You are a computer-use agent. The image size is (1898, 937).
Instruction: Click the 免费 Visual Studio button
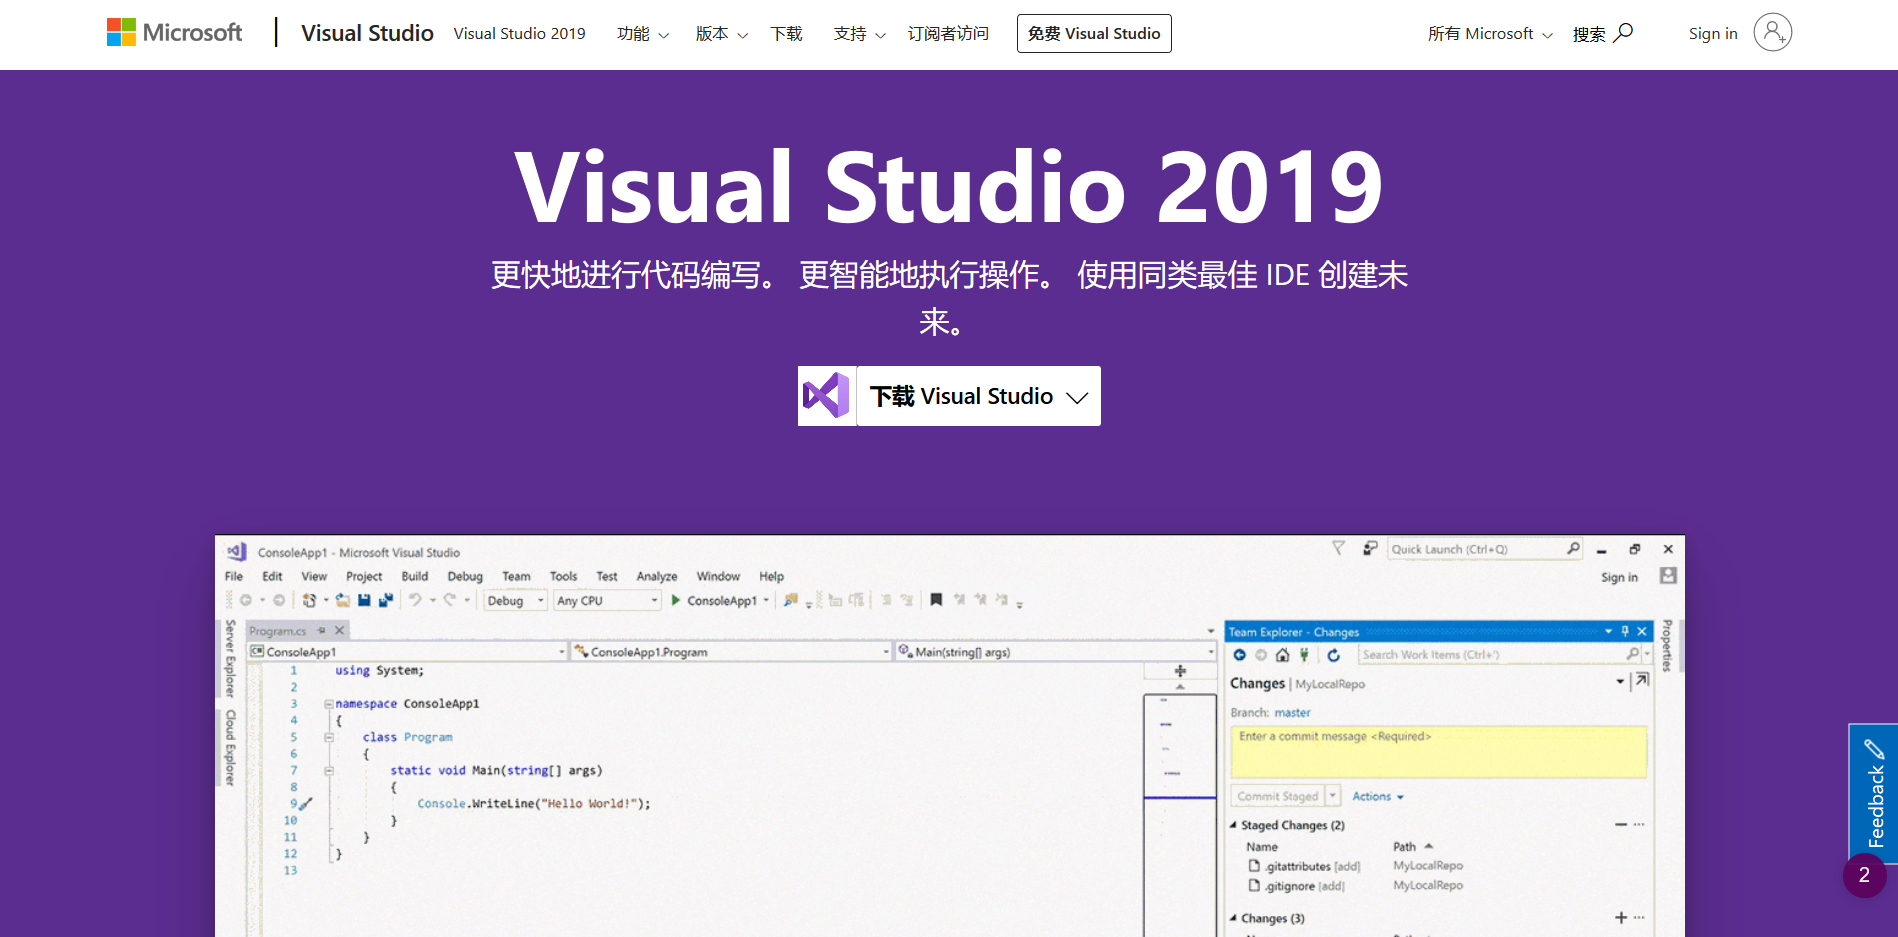(1094, 33)
